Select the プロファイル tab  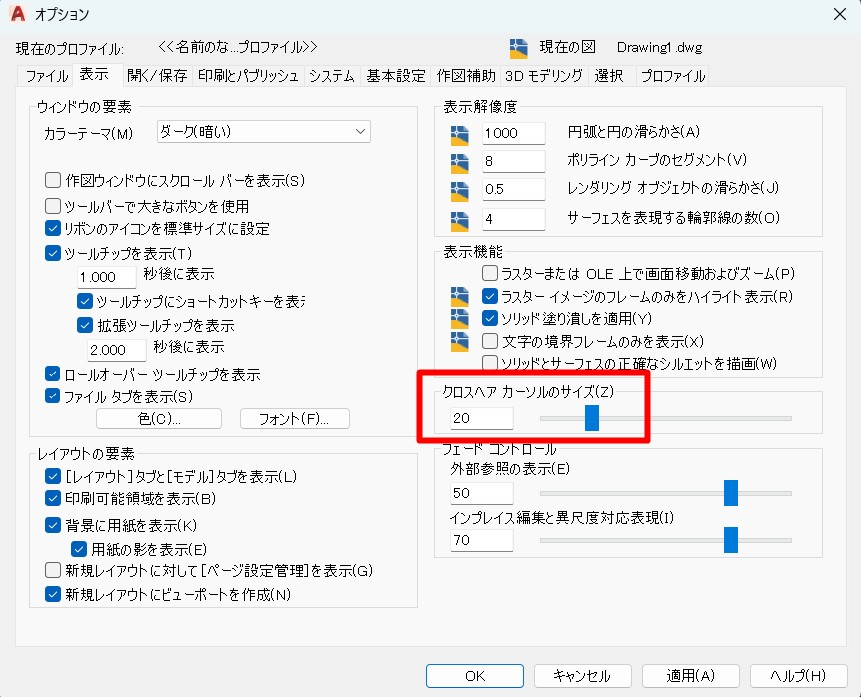pyautogui.click(x=672, y=76)
